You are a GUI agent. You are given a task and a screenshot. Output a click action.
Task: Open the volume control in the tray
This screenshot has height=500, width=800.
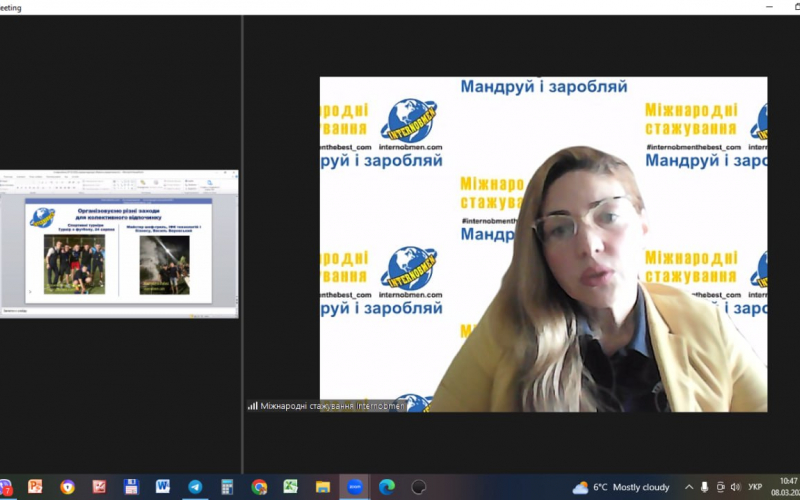click(735, 487)
